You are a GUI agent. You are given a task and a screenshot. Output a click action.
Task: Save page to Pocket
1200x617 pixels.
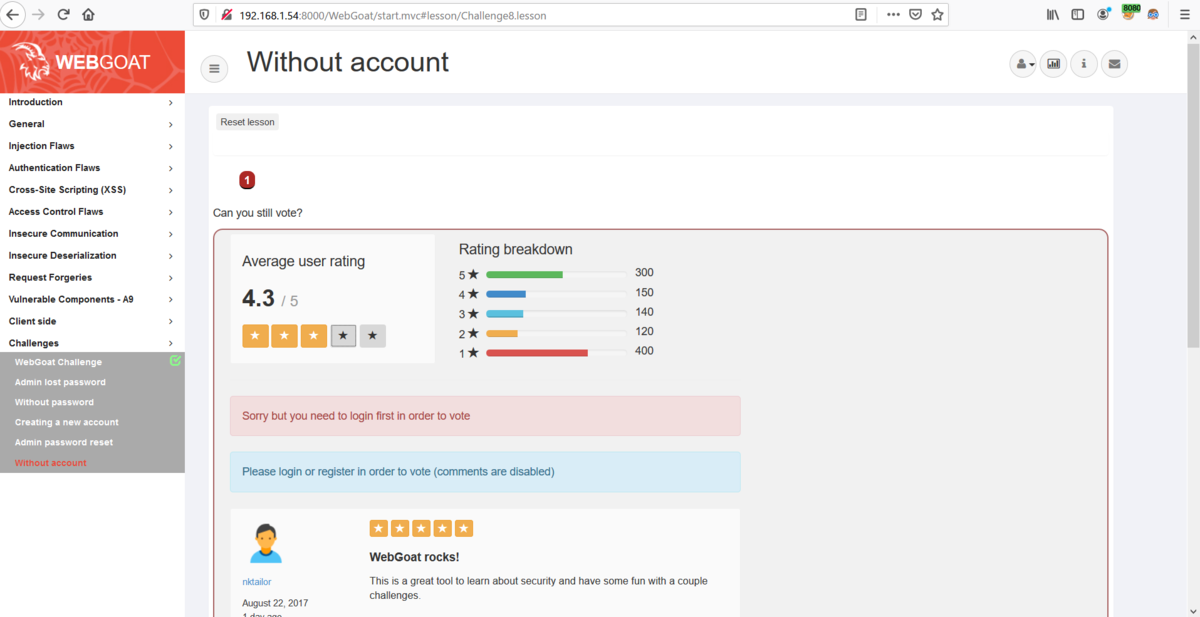click(x=915, y=15)
